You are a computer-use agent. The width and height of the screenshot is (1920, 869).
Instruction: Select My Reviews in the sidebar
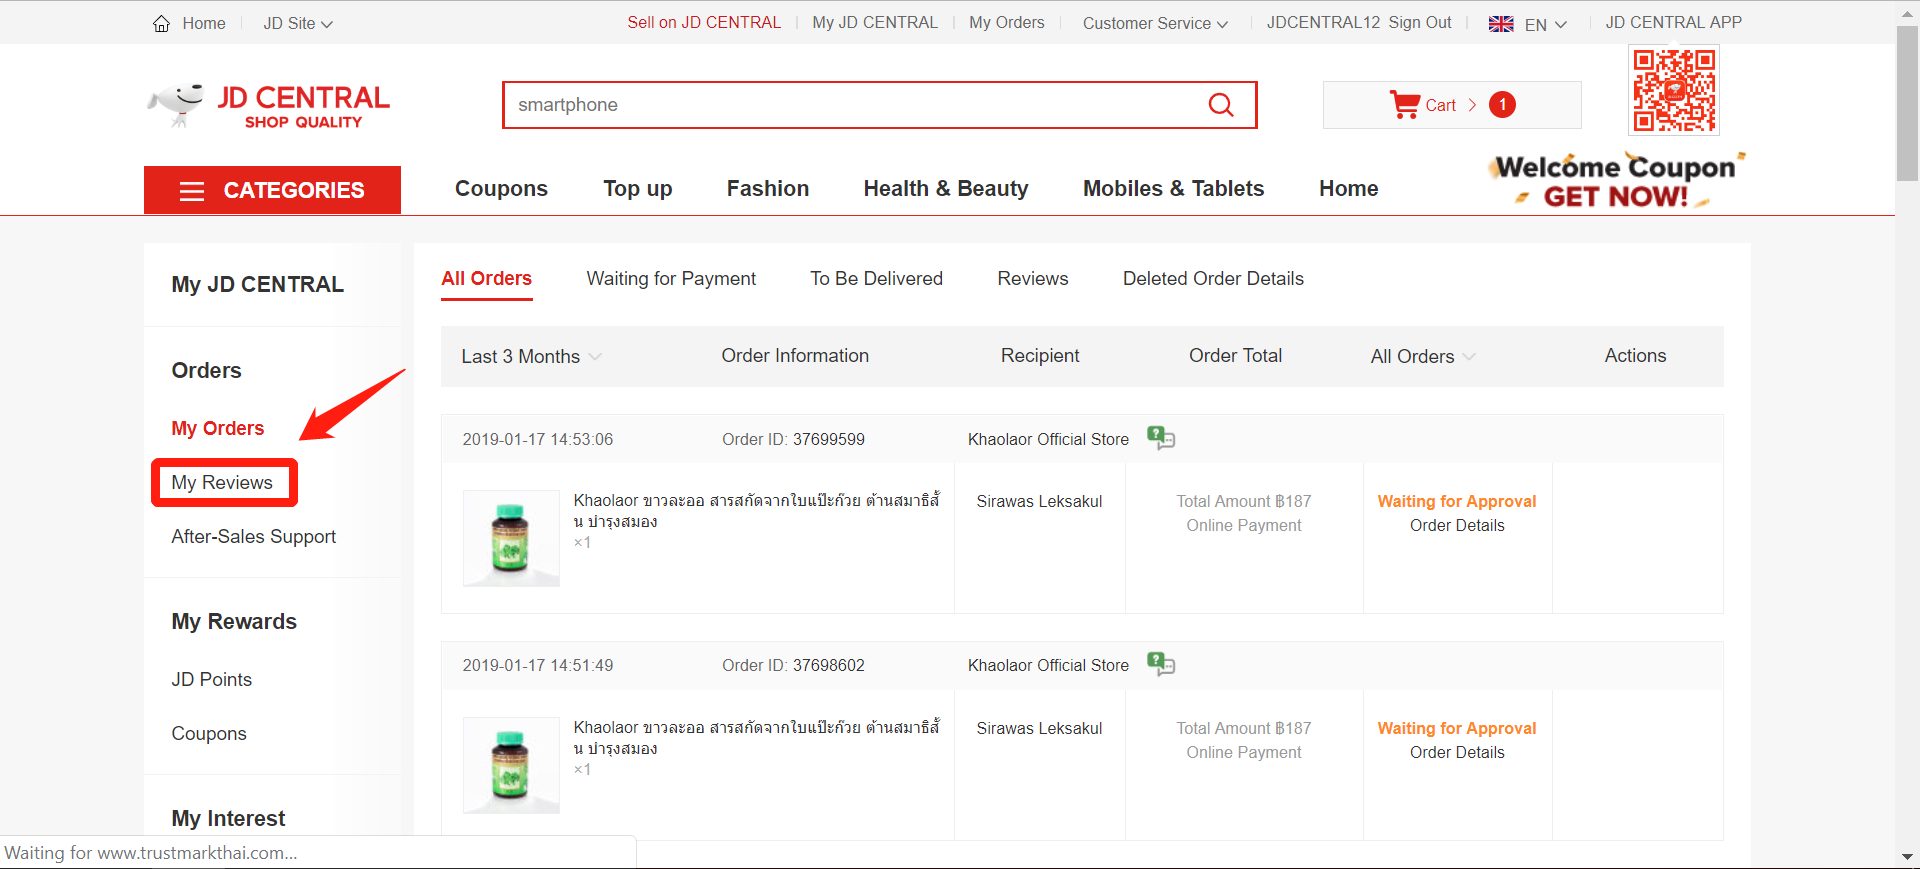tap(222, 483)
